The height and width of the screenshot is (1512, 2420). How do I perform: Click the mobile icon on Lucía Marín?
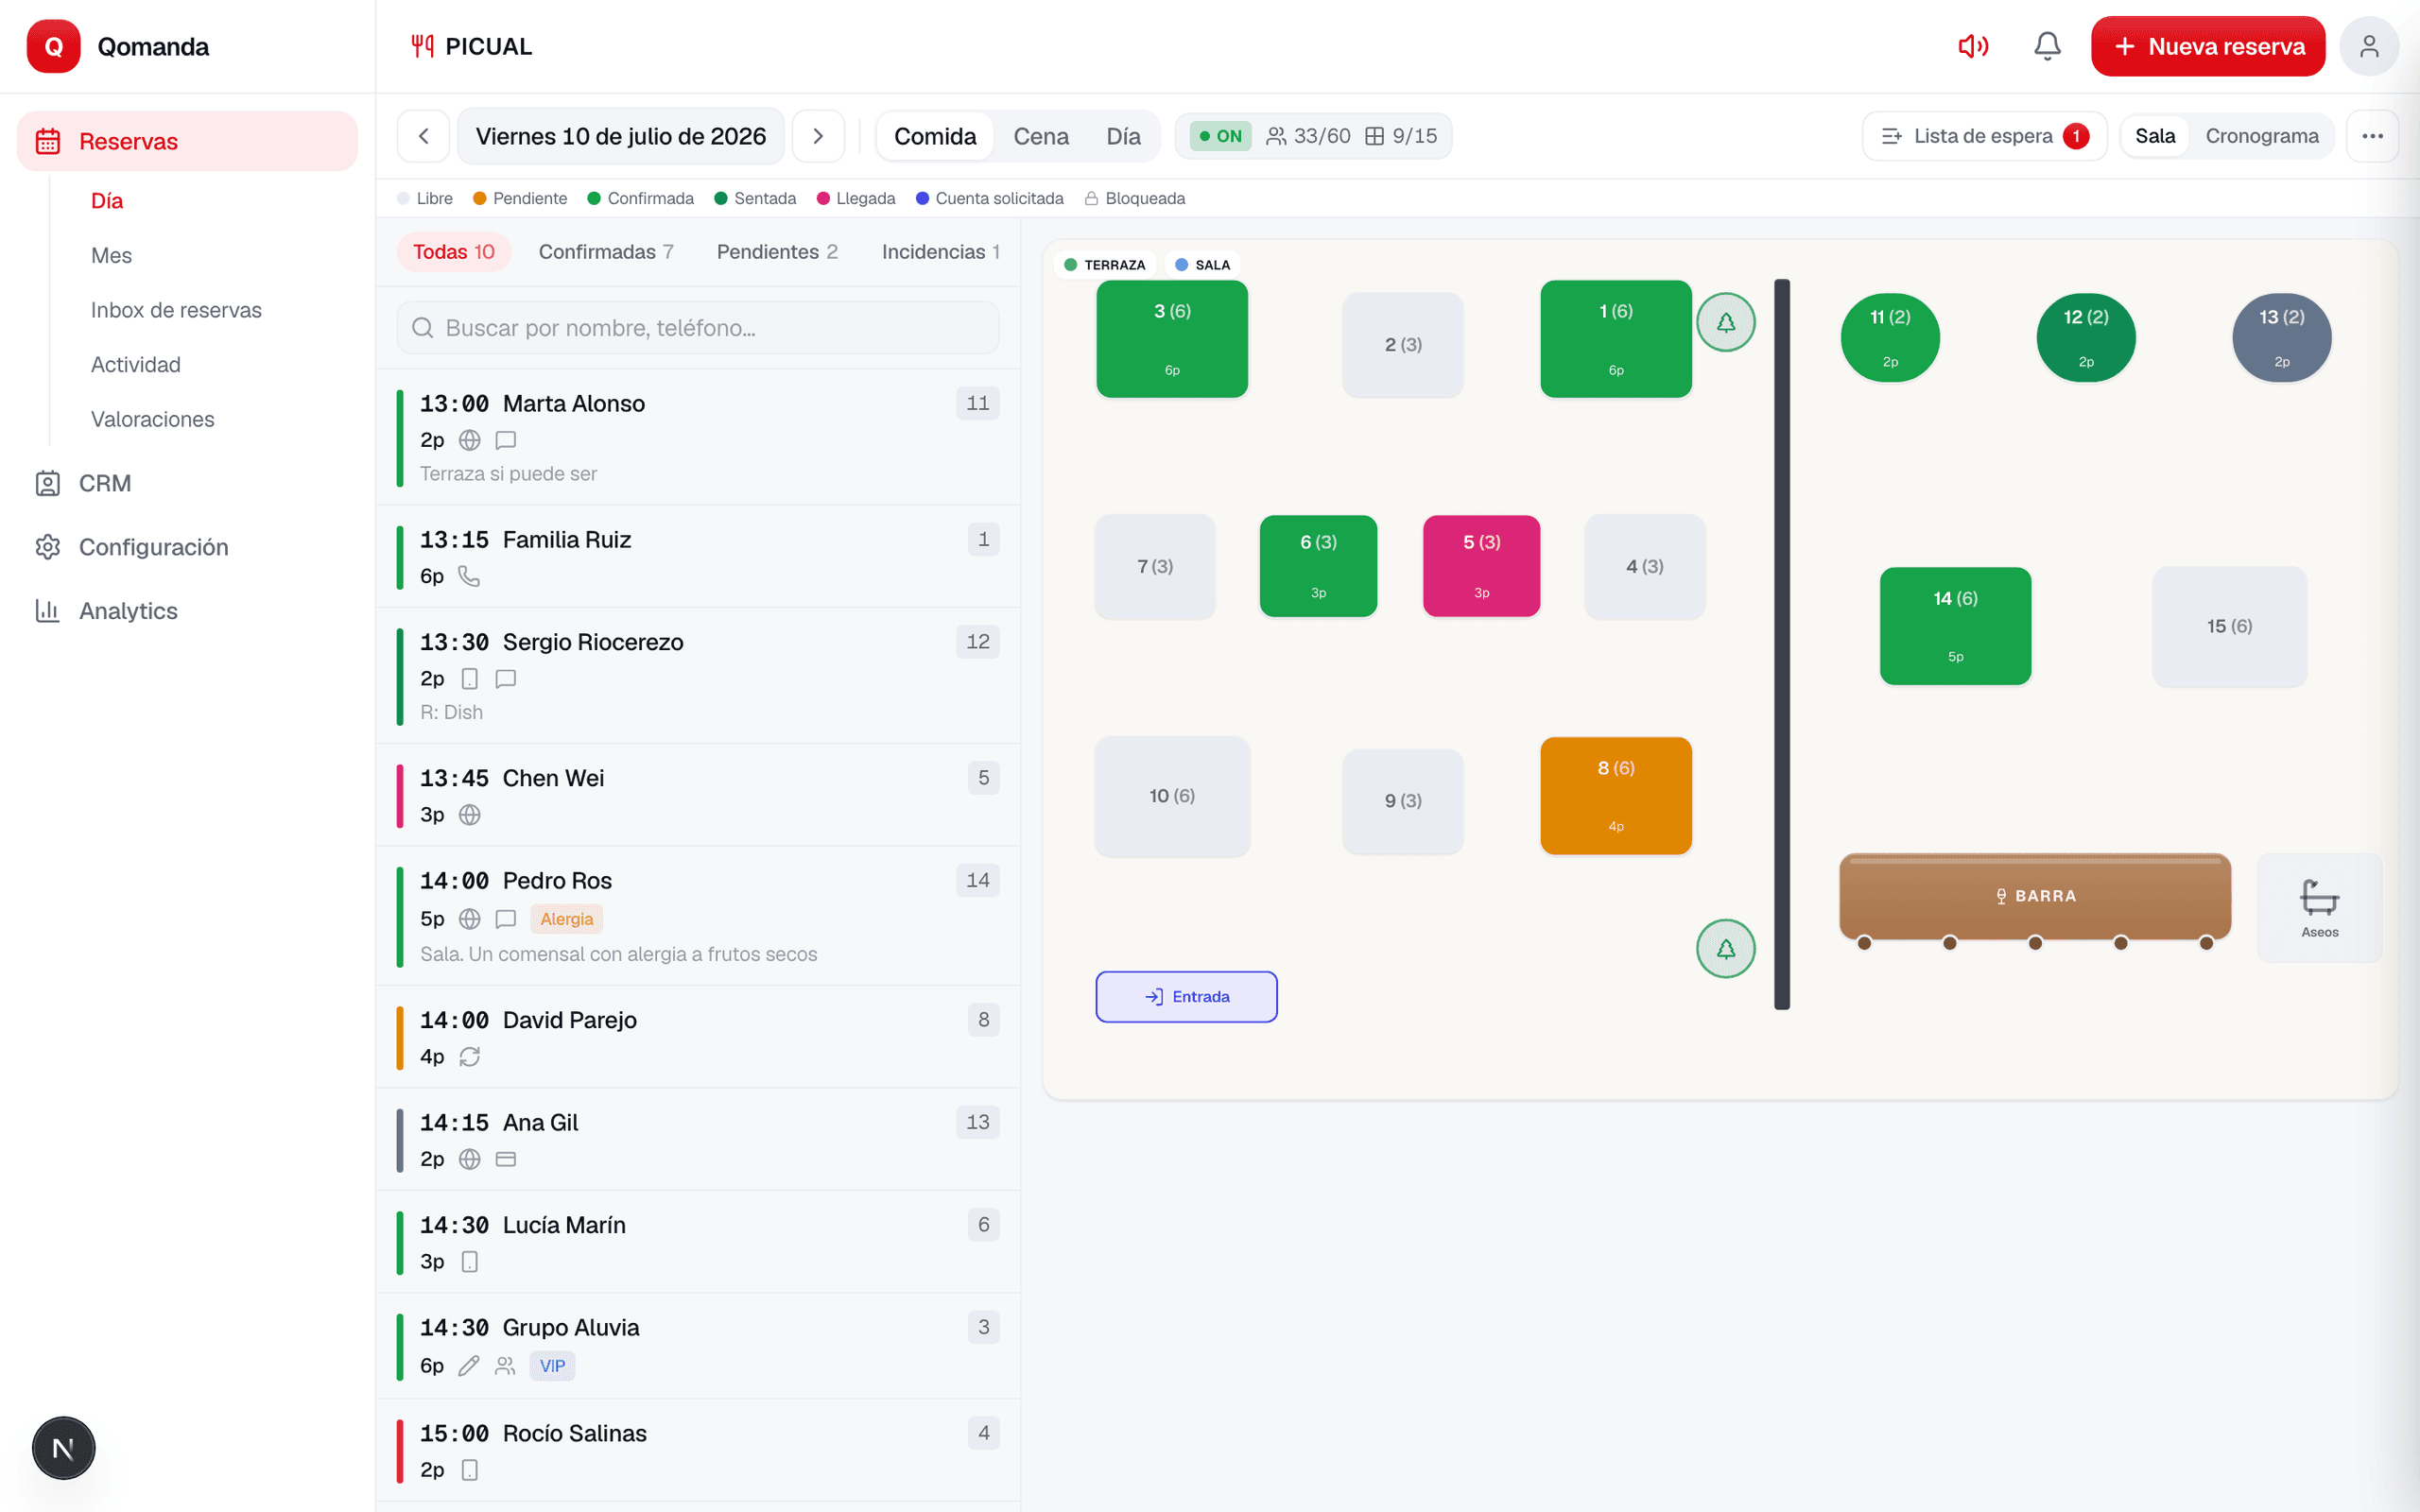click(x=469, y=1262)
